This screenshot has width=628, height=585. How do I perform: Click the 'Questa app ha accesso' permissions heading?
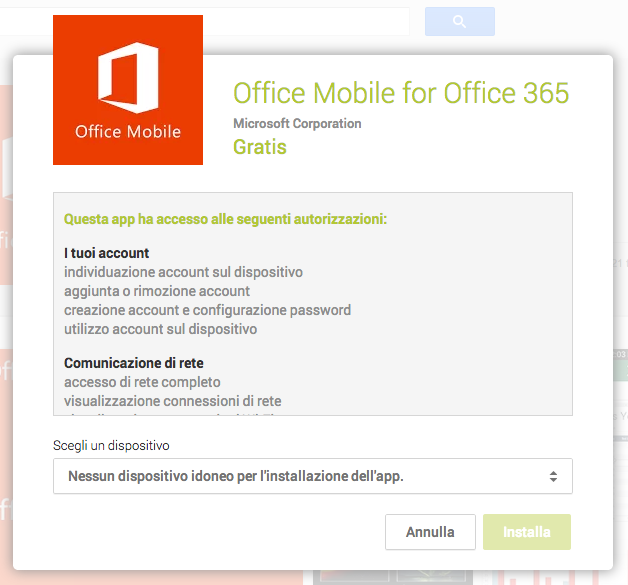tap(225, 218)
